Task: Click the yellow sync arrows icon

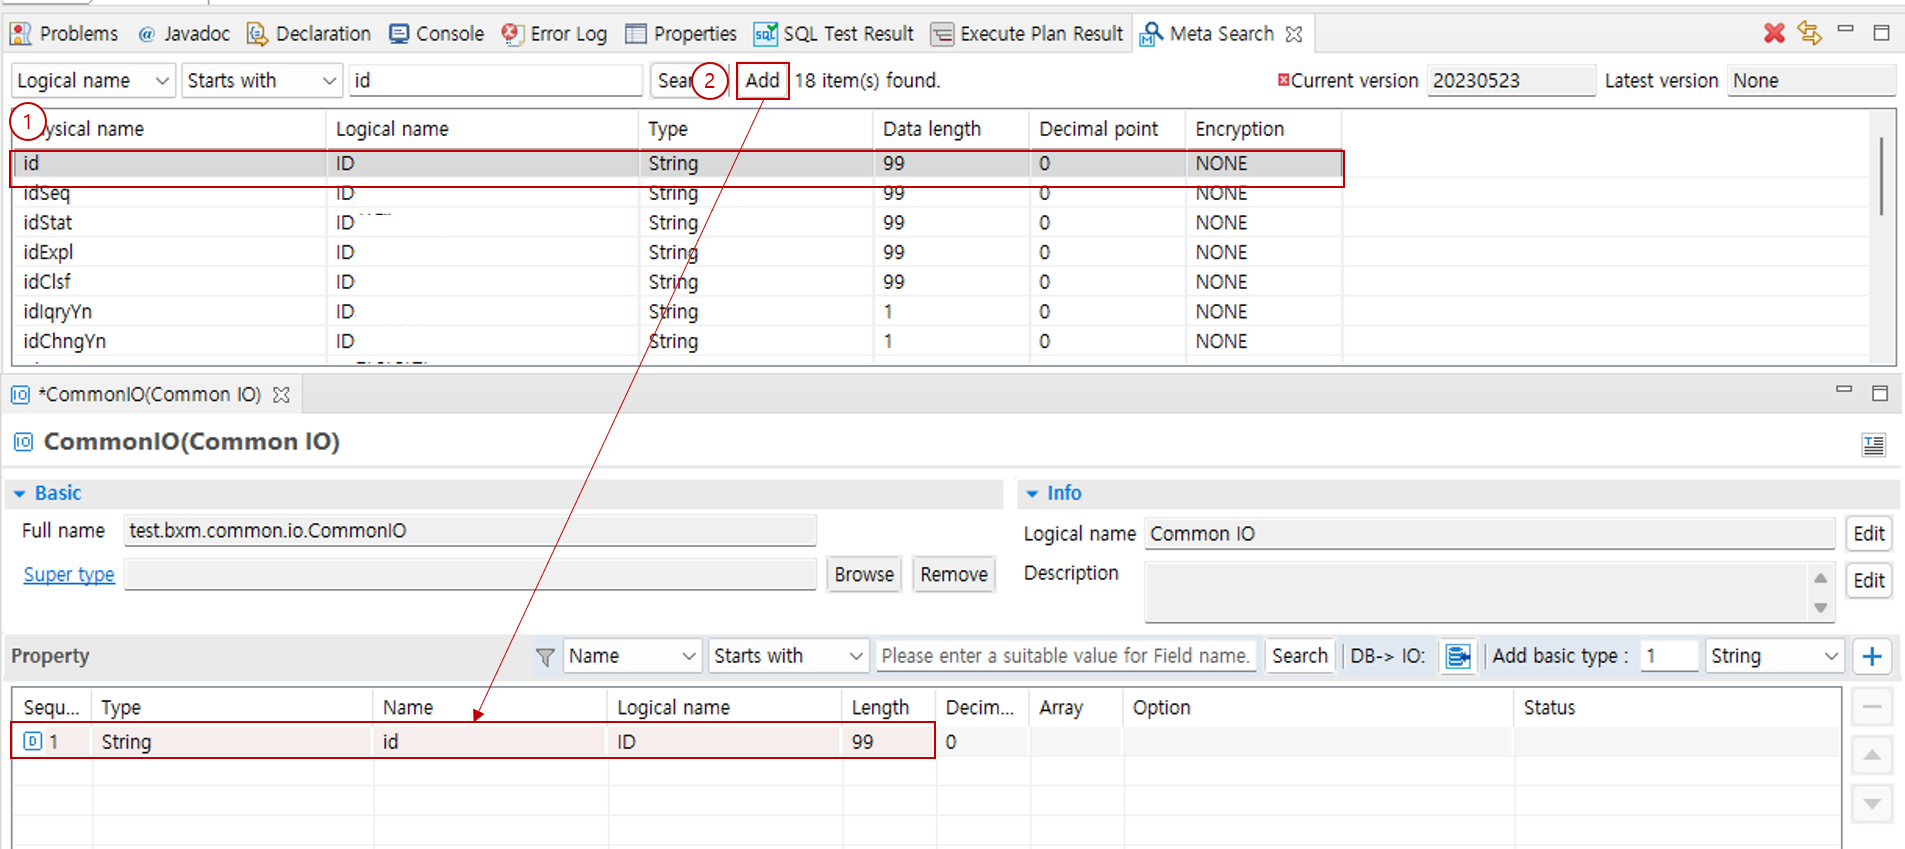Action: coord(1809,33)
